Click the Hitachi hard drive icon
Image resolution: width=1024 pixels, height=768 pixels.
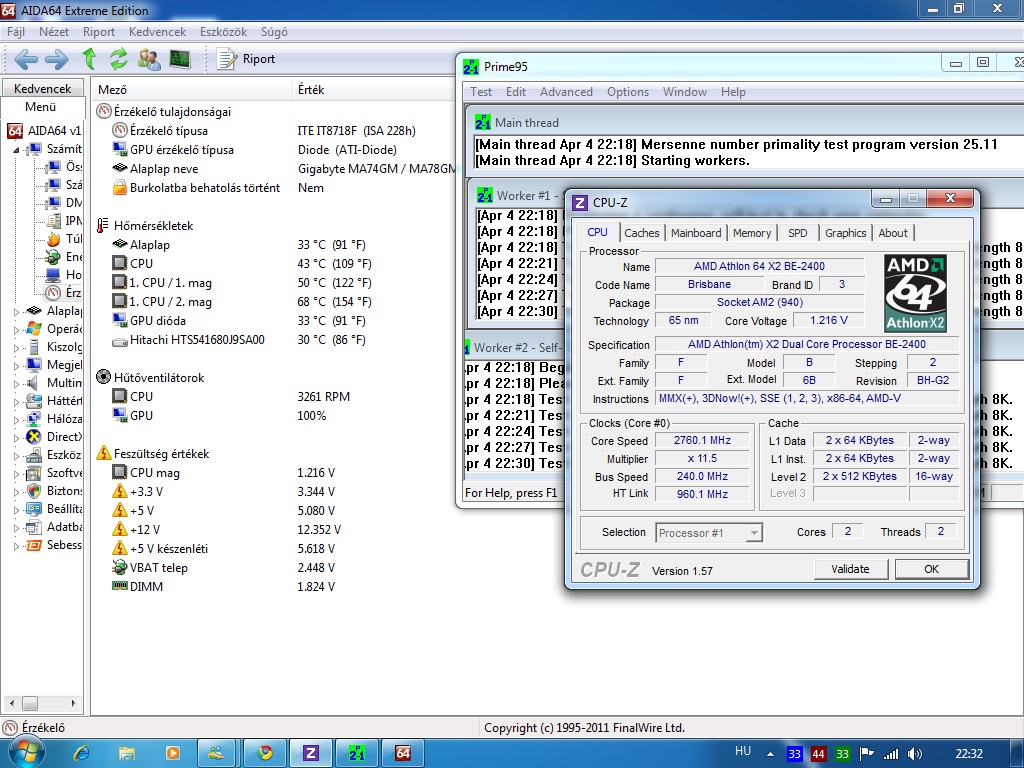(x=120, y=340)
